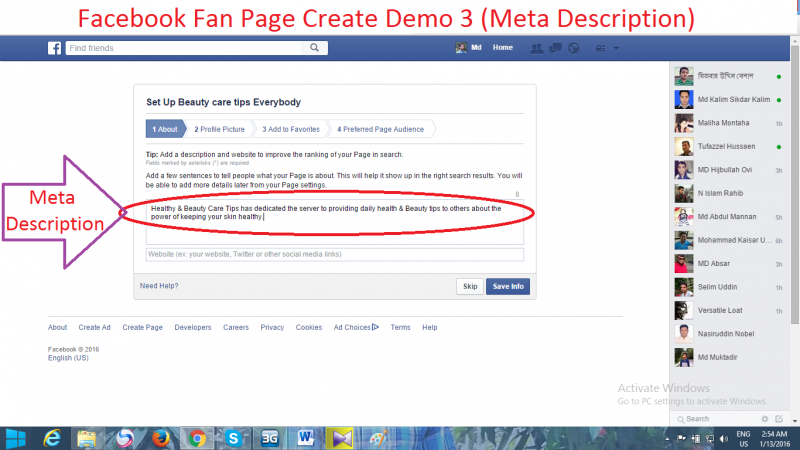
Task: Open chat with Versatile Loat
Action: click(x=729, y=310)
